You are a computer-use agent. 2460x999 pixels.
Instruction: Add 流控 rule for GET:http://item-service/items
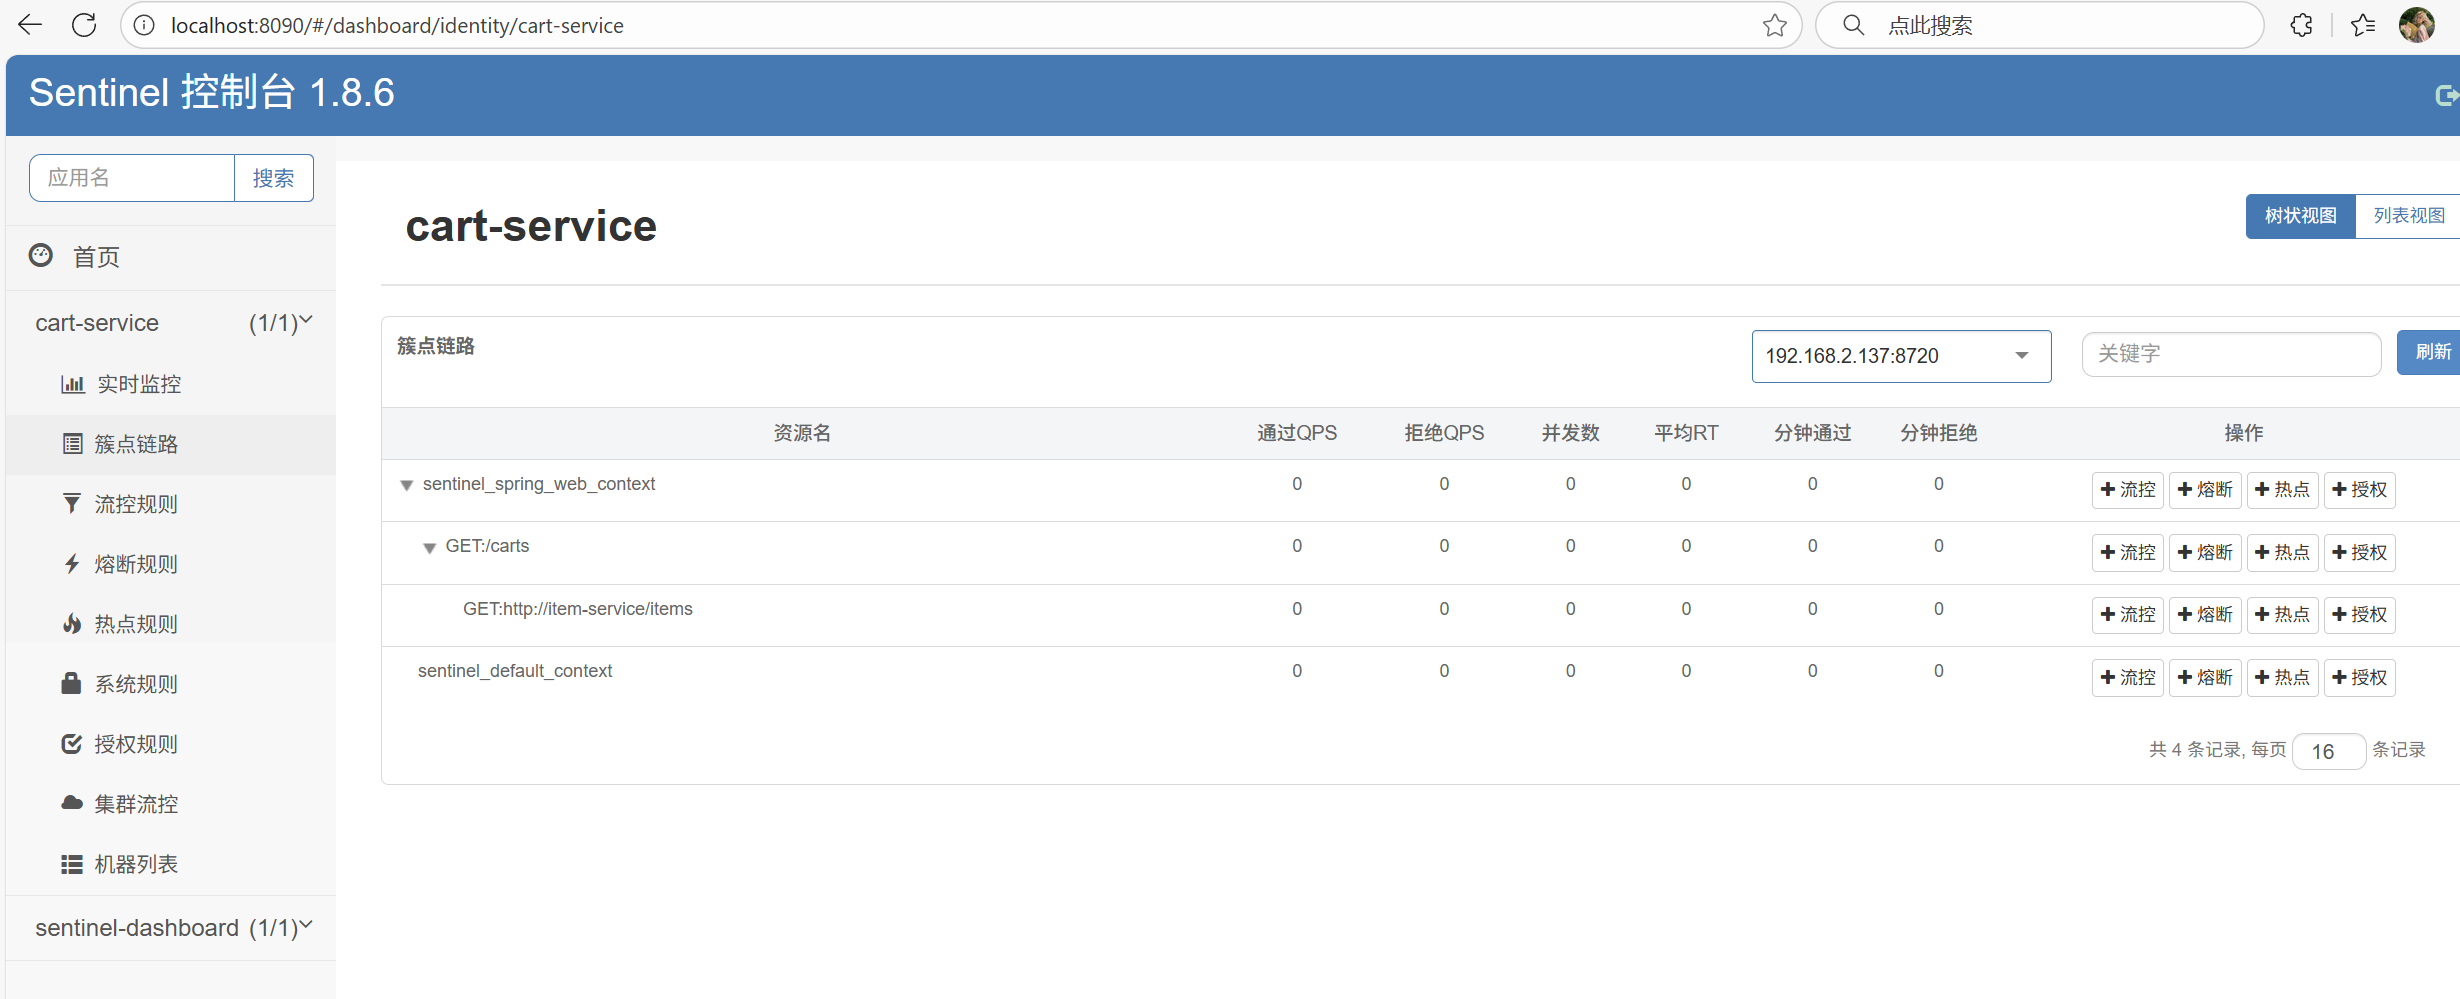(2127, 615)
